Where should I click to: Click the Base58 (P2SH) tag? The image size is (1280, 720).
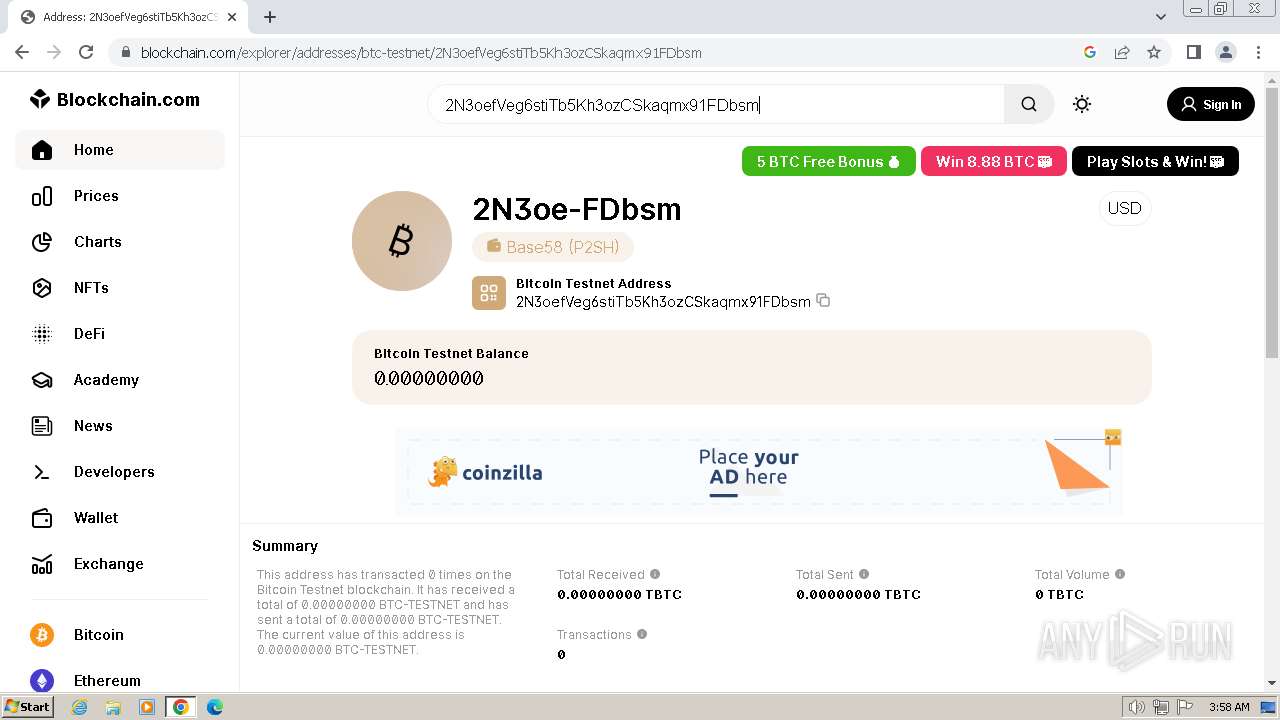tap(553, 247)
